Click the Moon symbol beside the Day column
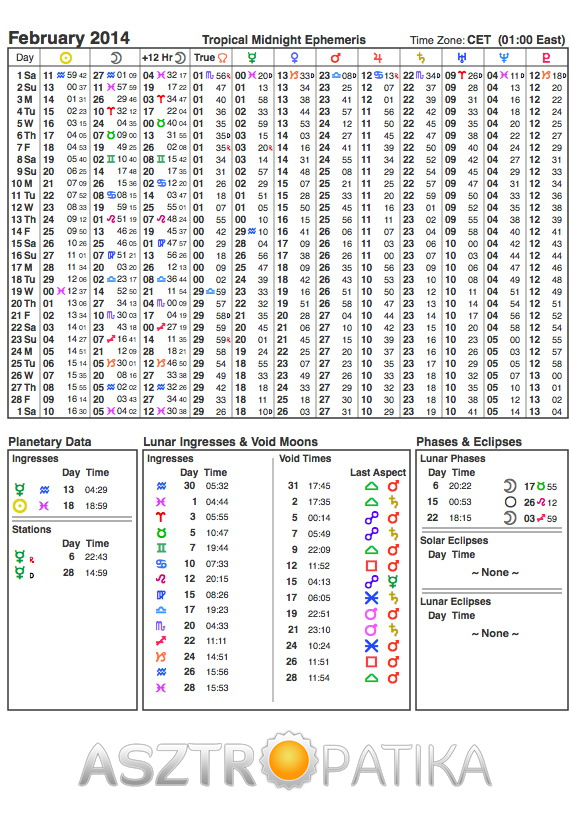This screenshot has height=817, width=570. pos(116,57)
